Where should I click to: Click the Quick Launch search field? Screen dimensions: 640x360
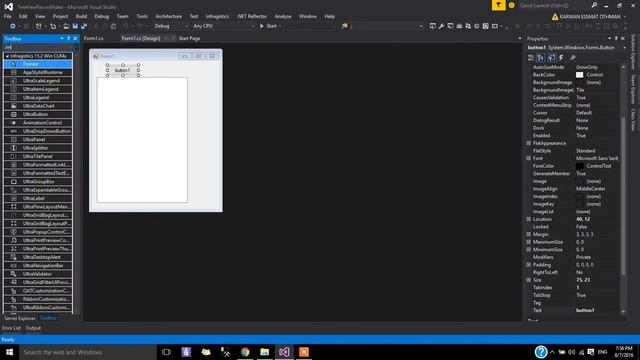553,5
